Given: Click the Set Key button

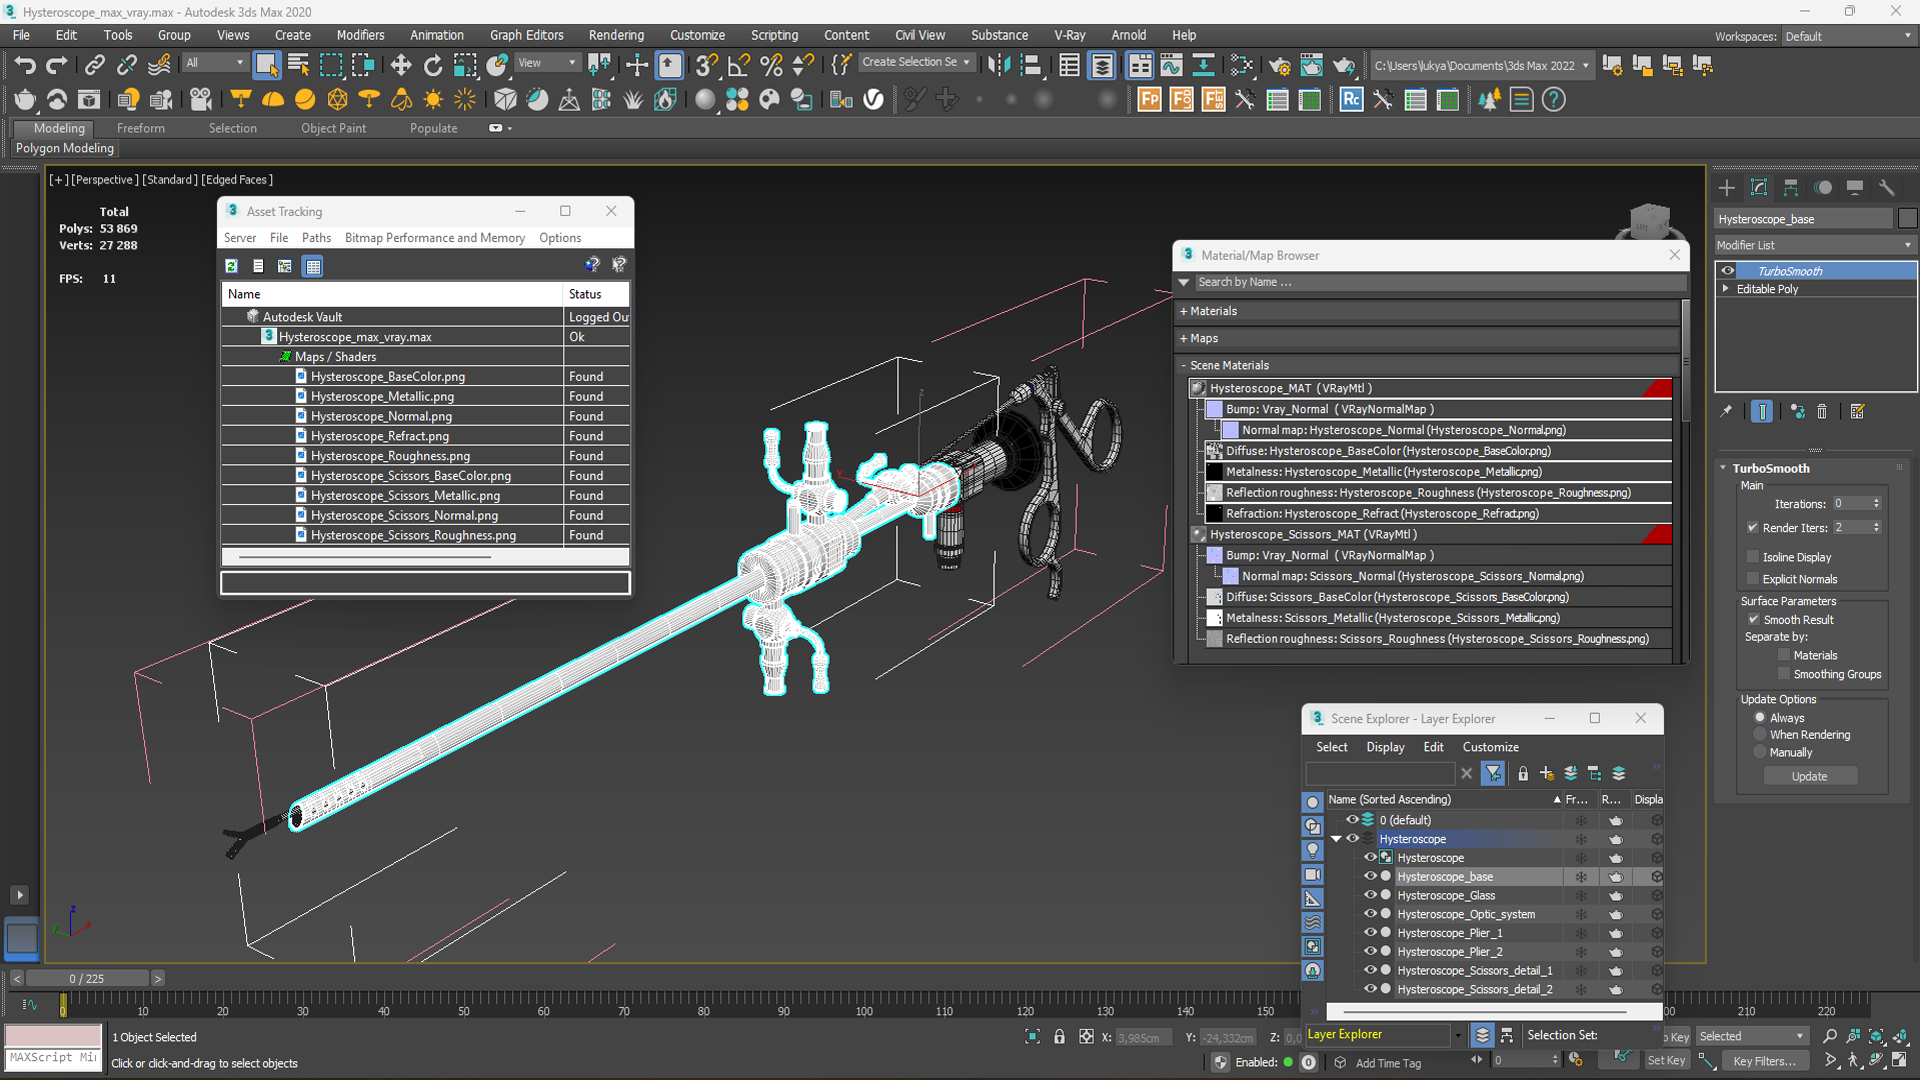Looking at the screenshot, I should 1666,1061.
